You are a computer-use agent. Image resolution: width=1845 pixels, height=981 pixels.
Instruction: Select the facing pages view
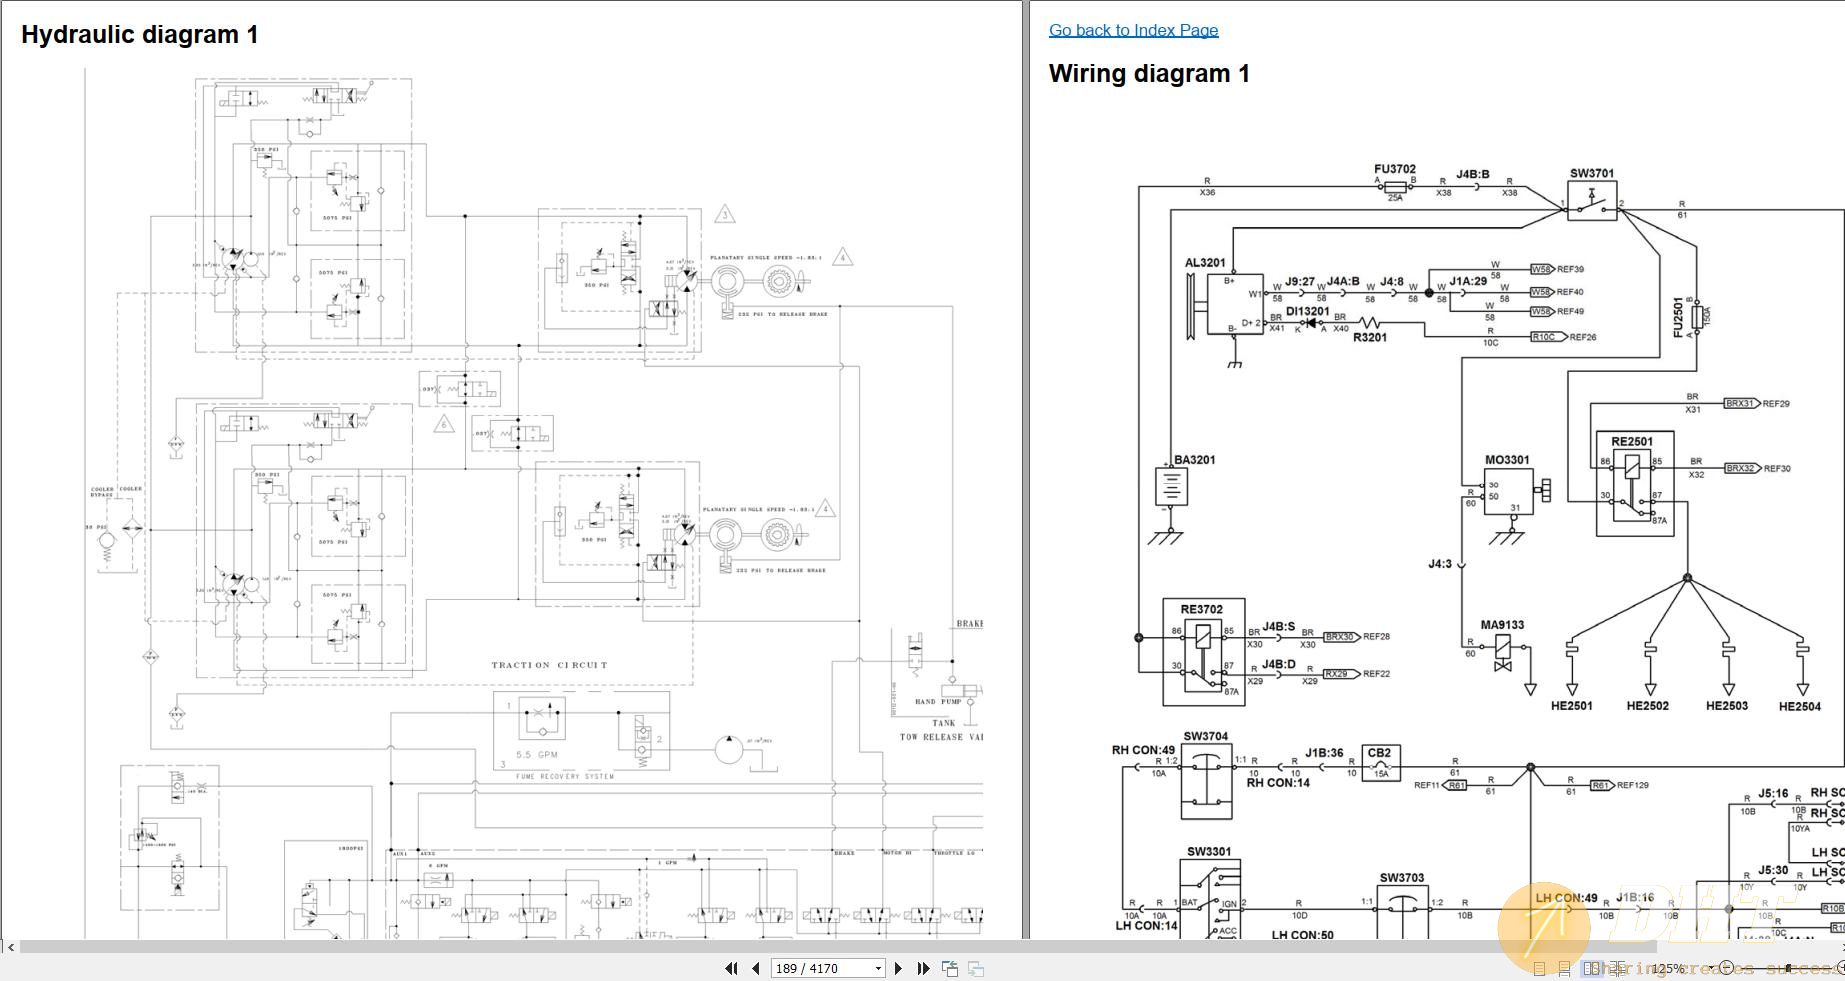pos(1591,968)
